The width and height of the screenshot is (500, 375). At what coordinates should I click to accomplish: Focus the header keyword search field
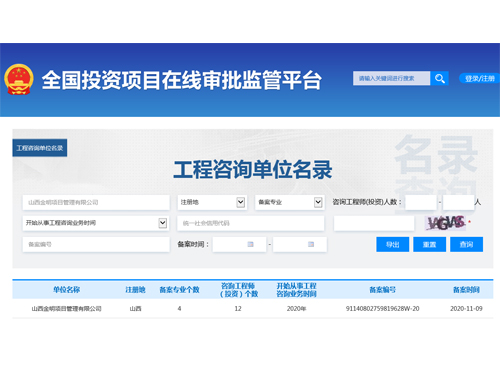tap(391, 78)
